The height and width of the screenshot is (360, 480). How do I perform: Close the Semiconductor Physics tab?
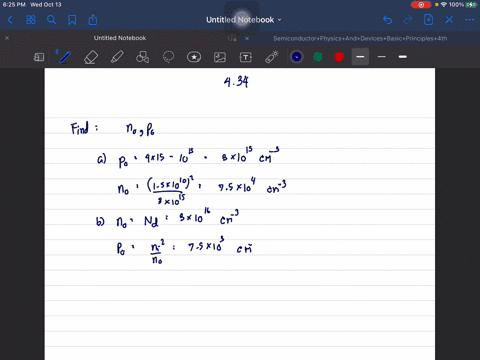(247, 38)
